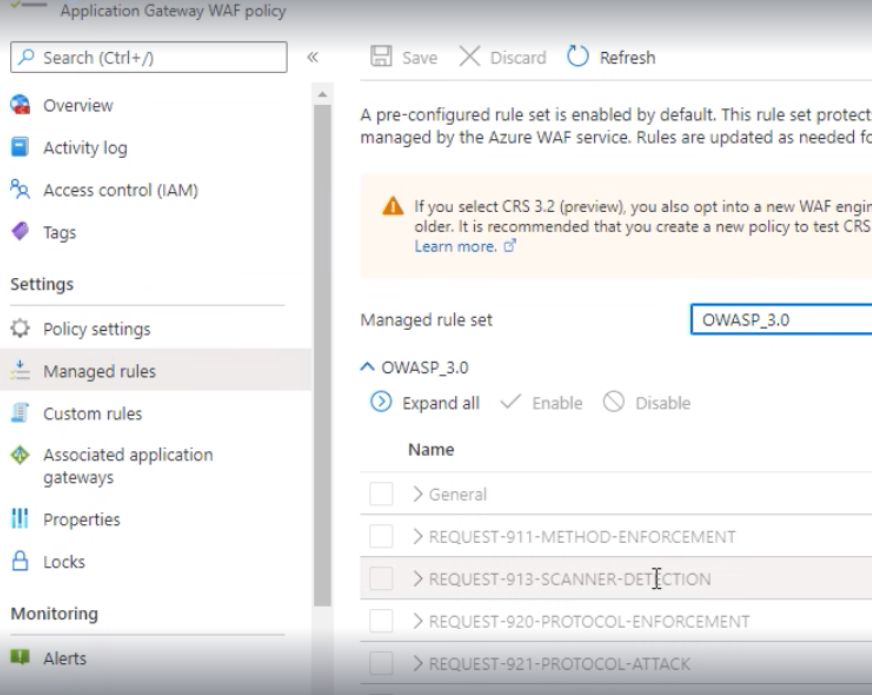Open Alerts under Monitoring

point(65,658)
